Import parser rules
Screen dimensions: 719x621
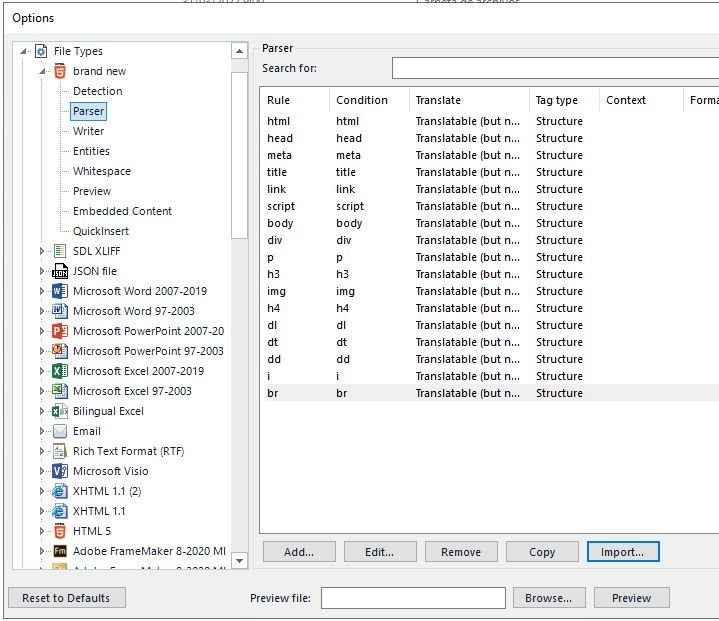623,552
